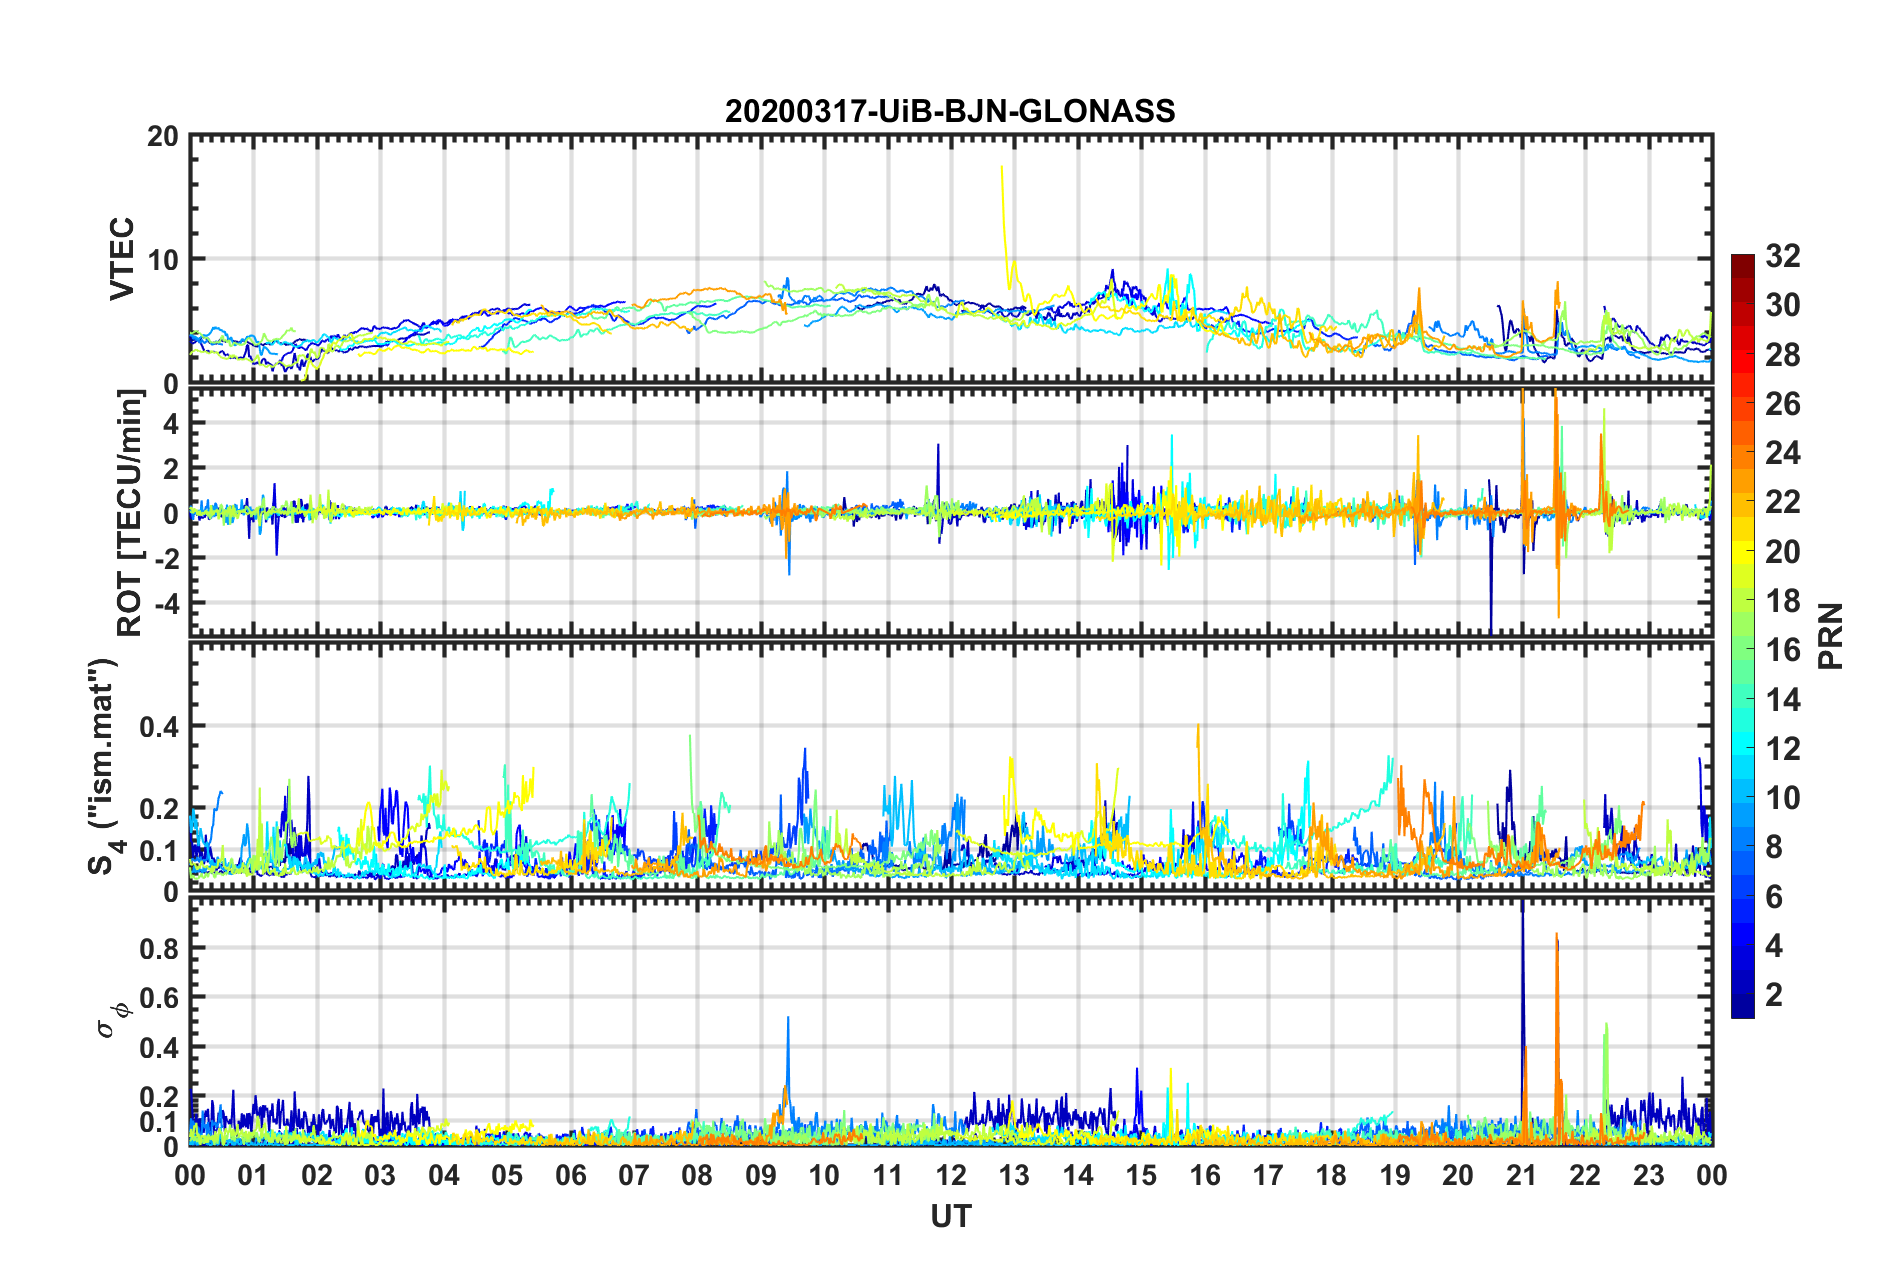The height and width of the screenshot is (1272, 1902).
Task: Click colorbar tick label 6
Action: (1774, 897)
